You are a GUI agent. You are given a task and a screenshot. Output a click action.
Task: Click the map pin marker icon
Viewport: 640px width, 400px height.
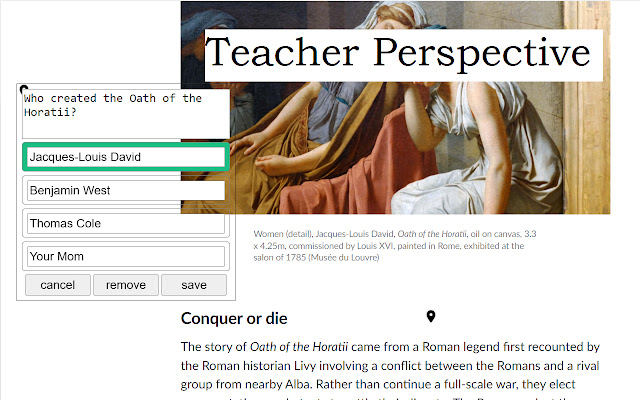(x=431, y=317)
